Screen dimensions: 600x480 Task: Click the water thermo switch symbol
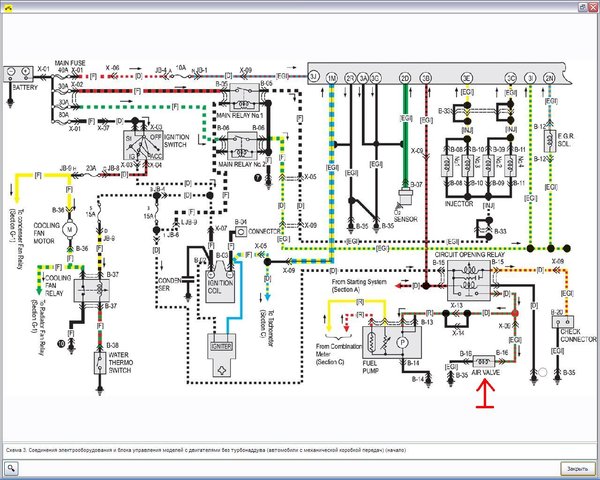click(100, 363)
